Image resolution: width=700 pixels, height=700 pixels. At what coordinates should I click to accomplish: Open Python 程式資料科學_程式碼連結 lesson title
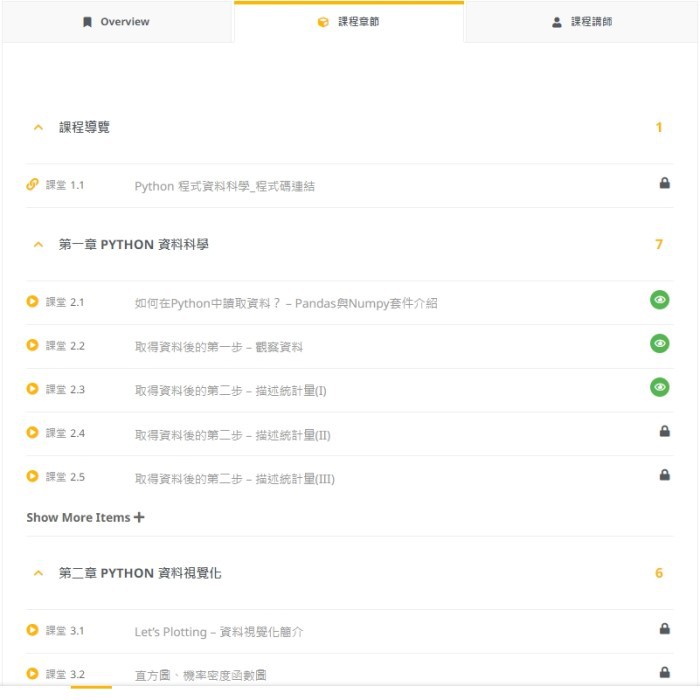[x=224, y=186]
